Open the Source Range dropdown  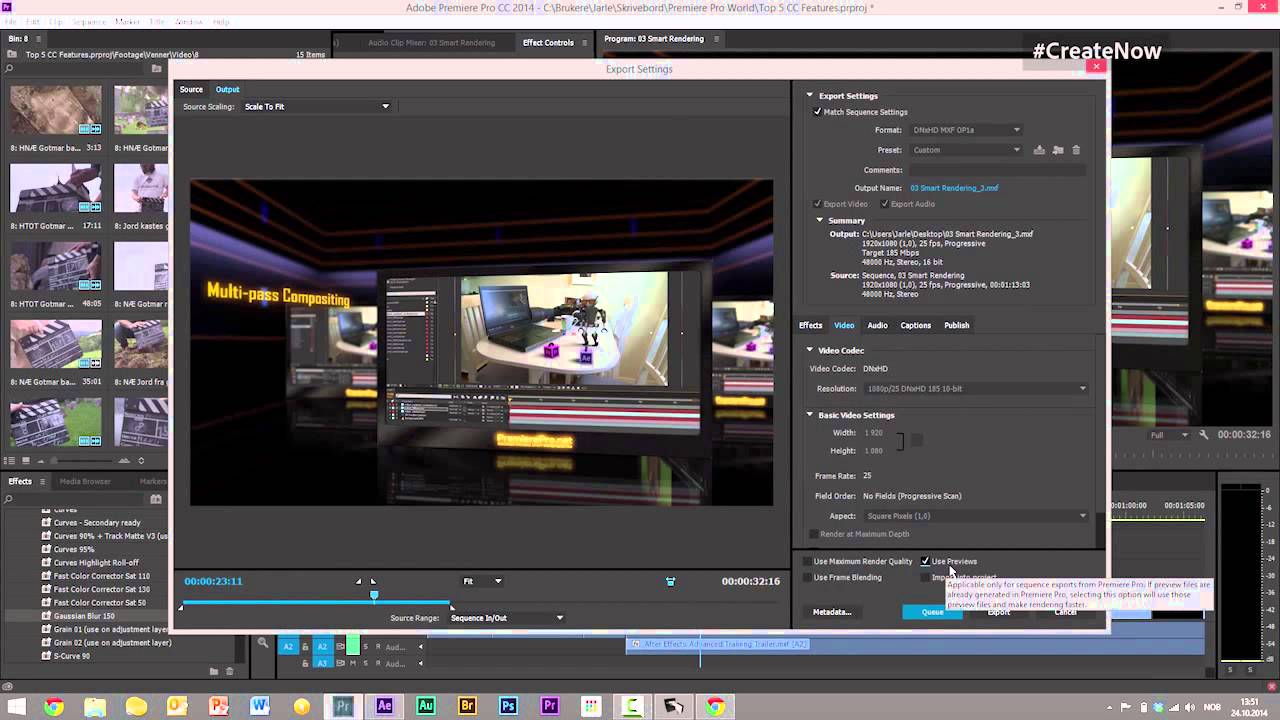click(506, 618)
